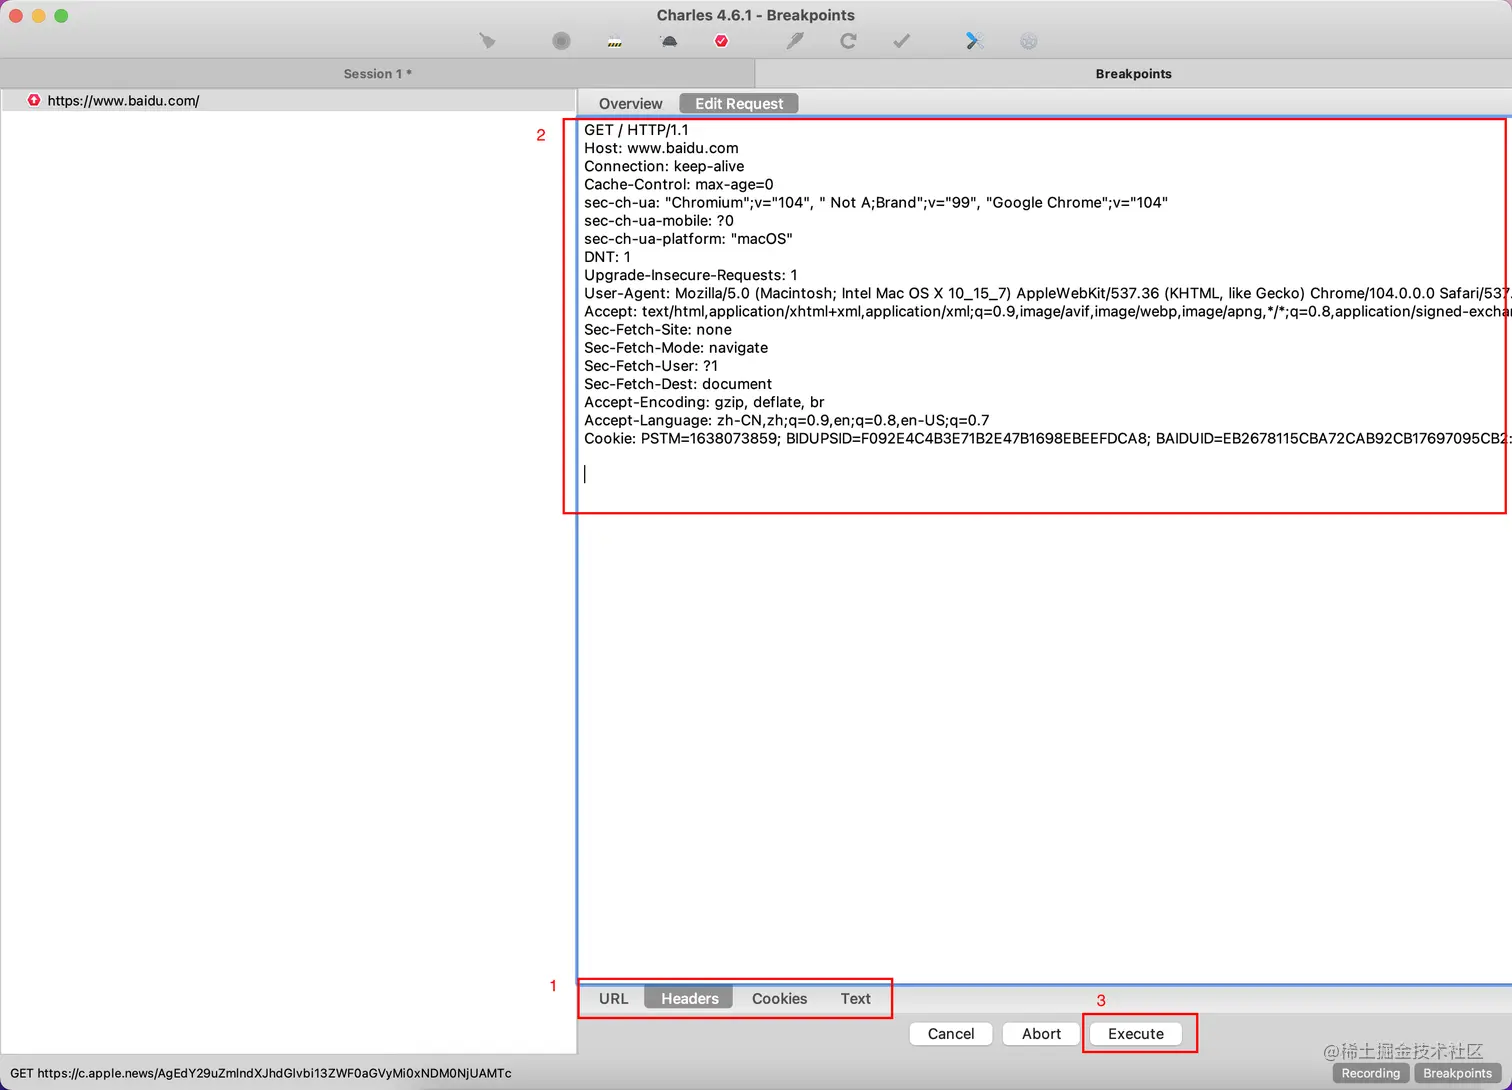
Task: Click the Execute button
Action: (1136, 1034)
